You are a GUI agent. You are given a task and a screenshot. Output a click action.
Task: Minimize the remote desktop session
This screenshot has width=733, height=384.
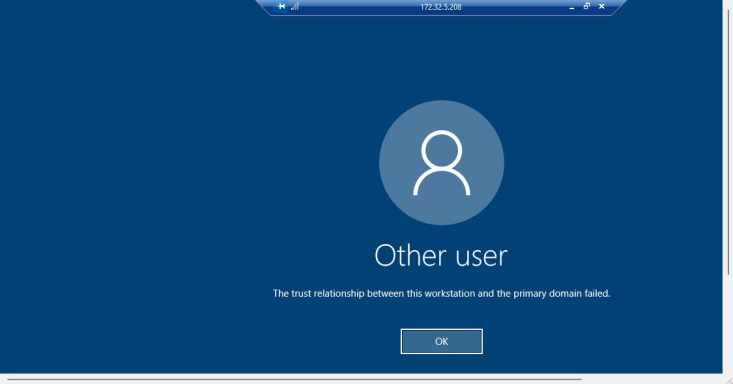(x=571, y=7)
